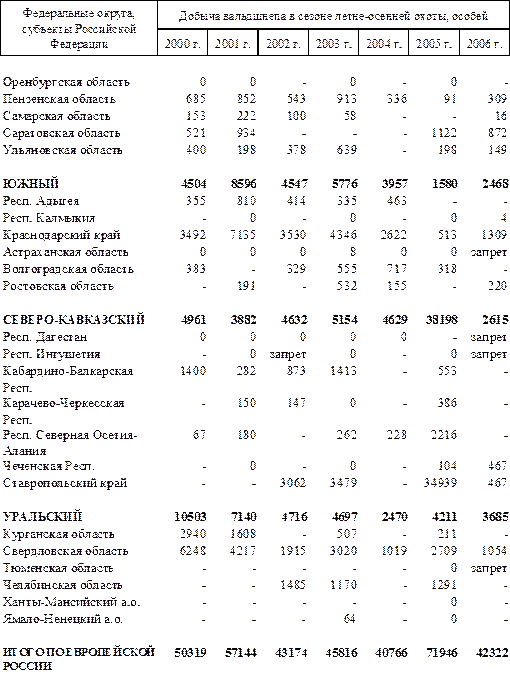Select value 2940 in Курганская область row
Viewport: 510px width, 679px height.
coord(193,534)
